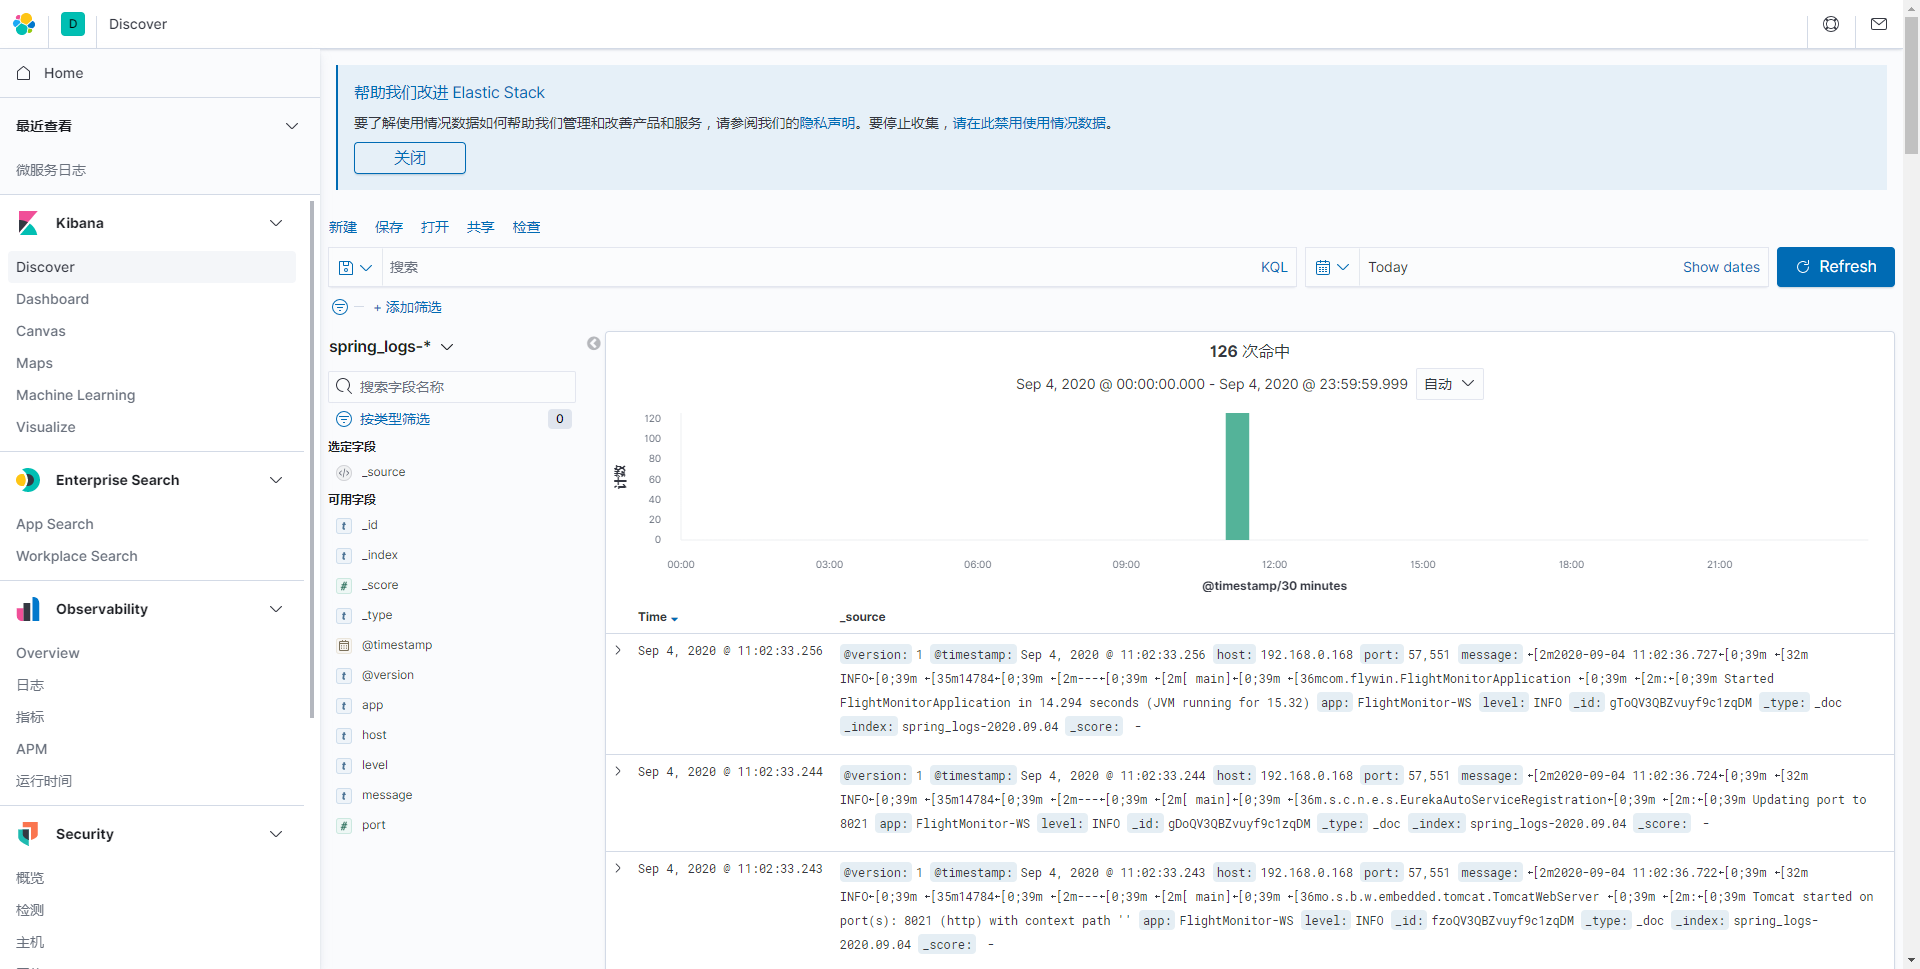Click the message field type icon
Image resolution: width=1920 pixels, height=969 pixels.
344,796
